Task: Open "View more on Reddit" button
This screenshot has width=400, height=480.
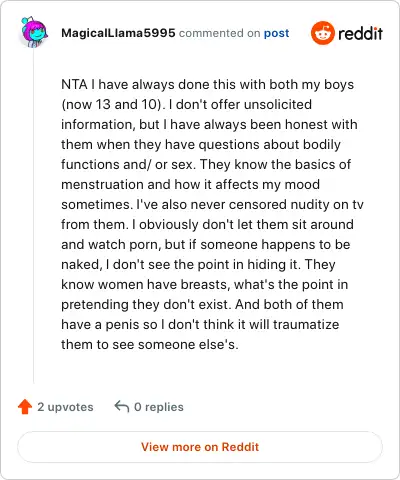Action: coord(200,447)
